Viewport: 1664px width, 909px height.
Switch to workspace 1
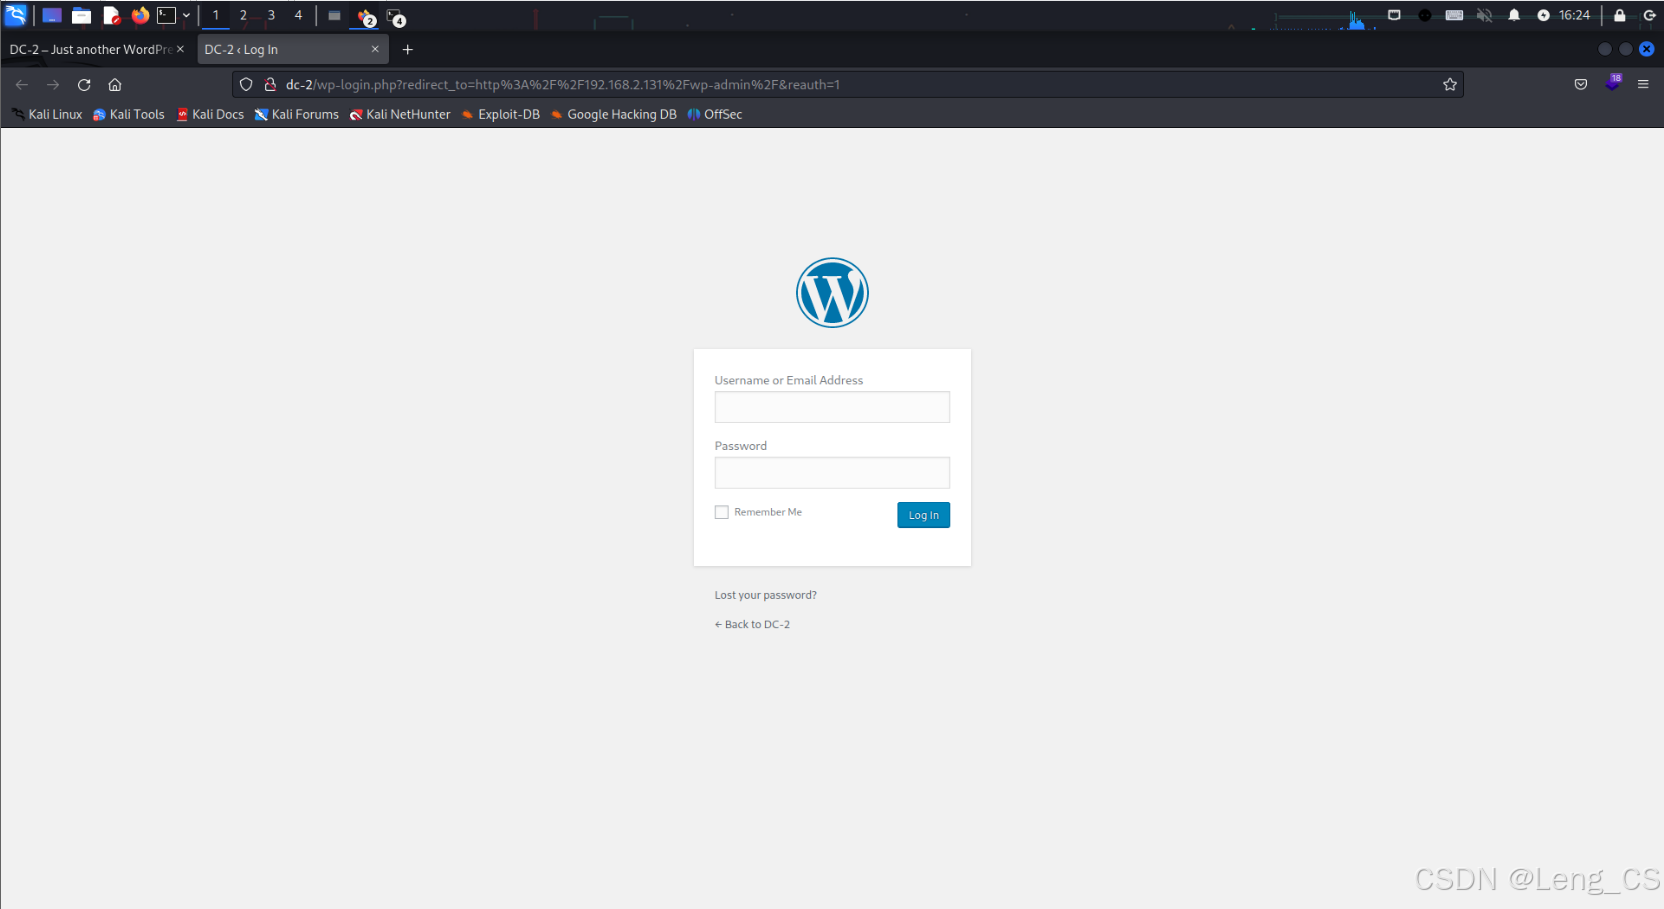(x=216, y=15)
